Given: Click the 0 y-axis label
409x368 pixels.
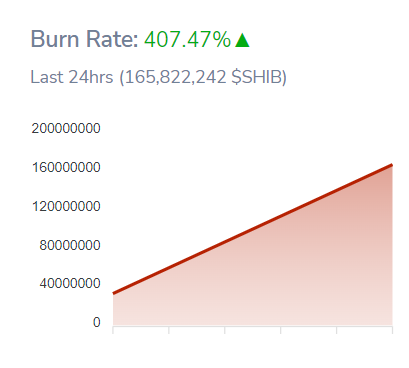Looking at the screenshot, I should 97,322.
